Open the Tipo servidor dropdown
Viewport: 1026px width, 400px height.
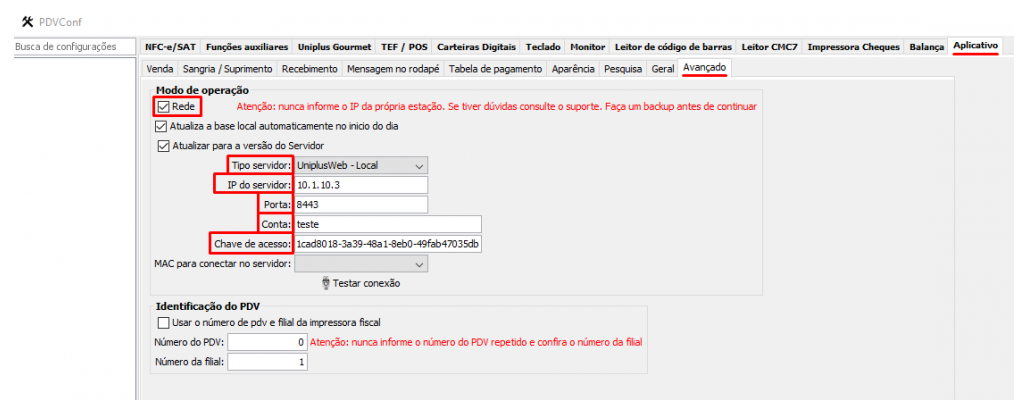pyautogui.click(x=360, y=165)
